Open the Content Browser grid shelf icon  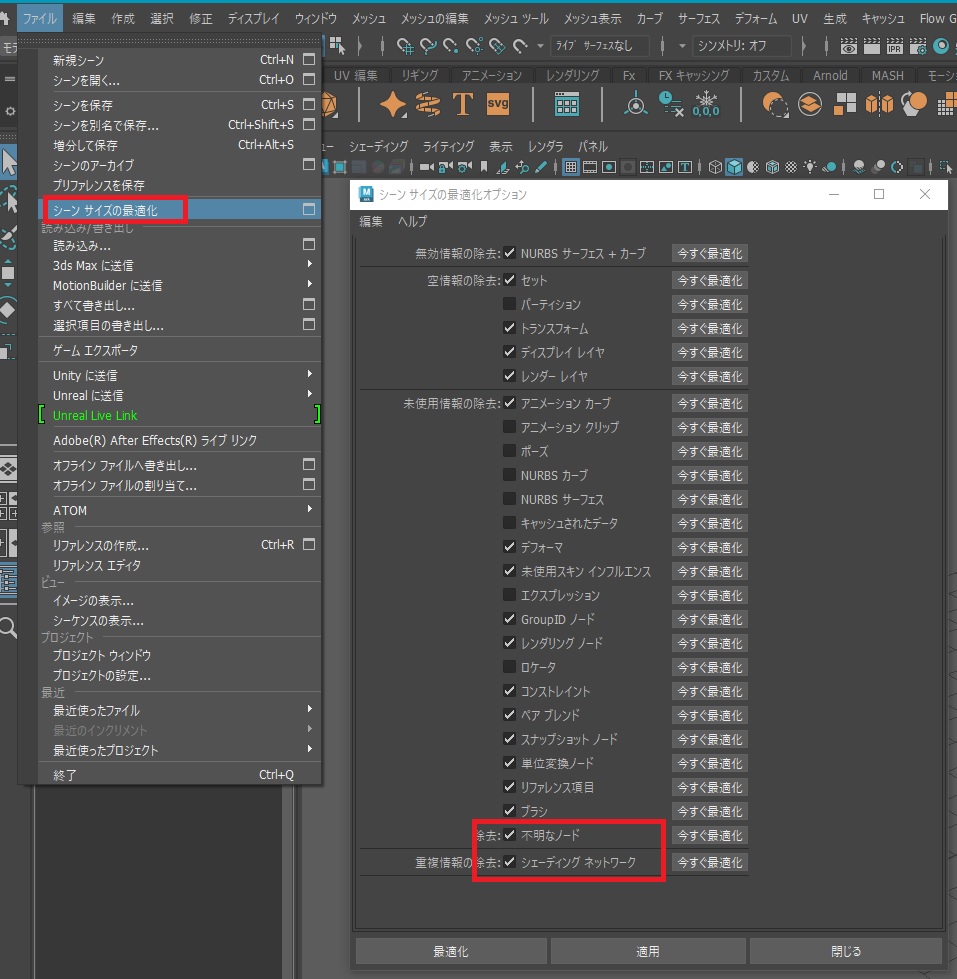click(x=566, y=104)
